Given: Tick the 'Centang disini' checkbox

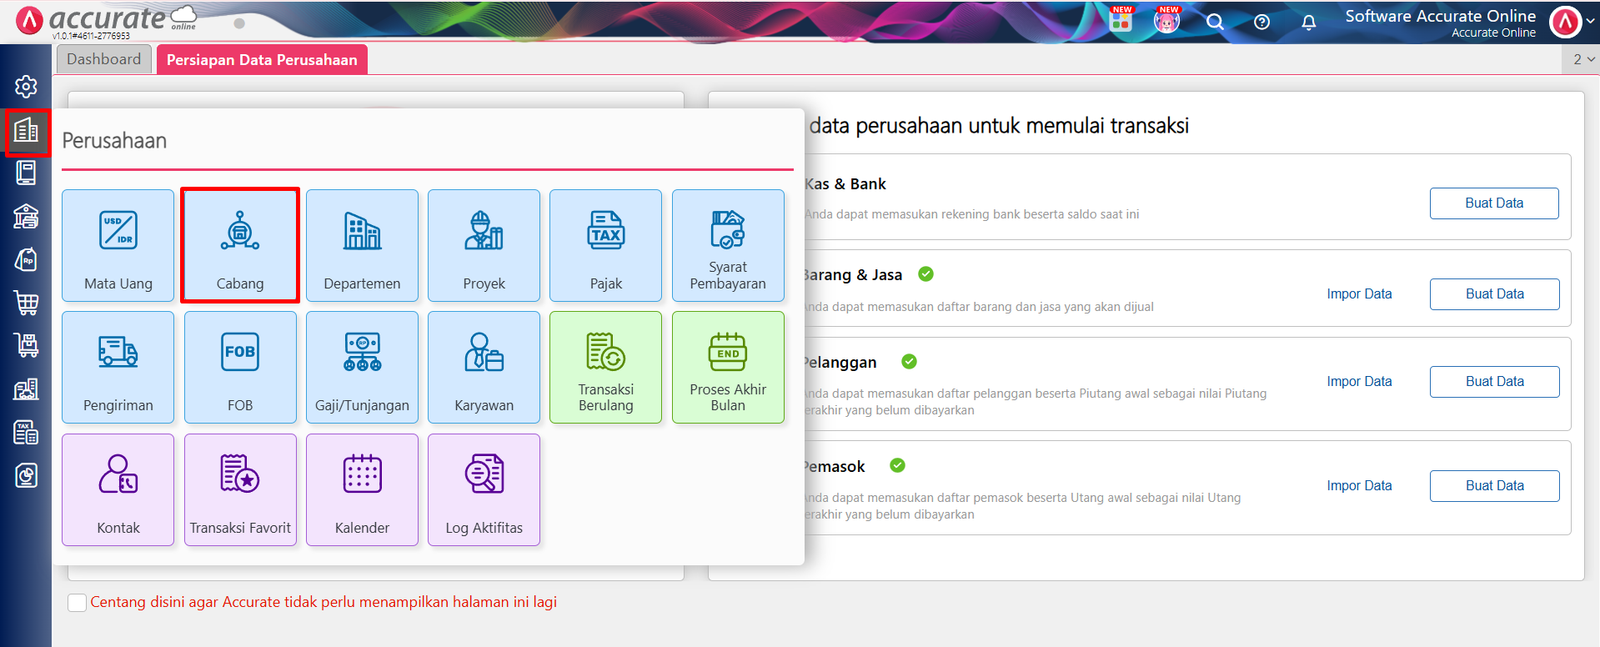Looking at the screenshot, I should (x=77, y=602).
